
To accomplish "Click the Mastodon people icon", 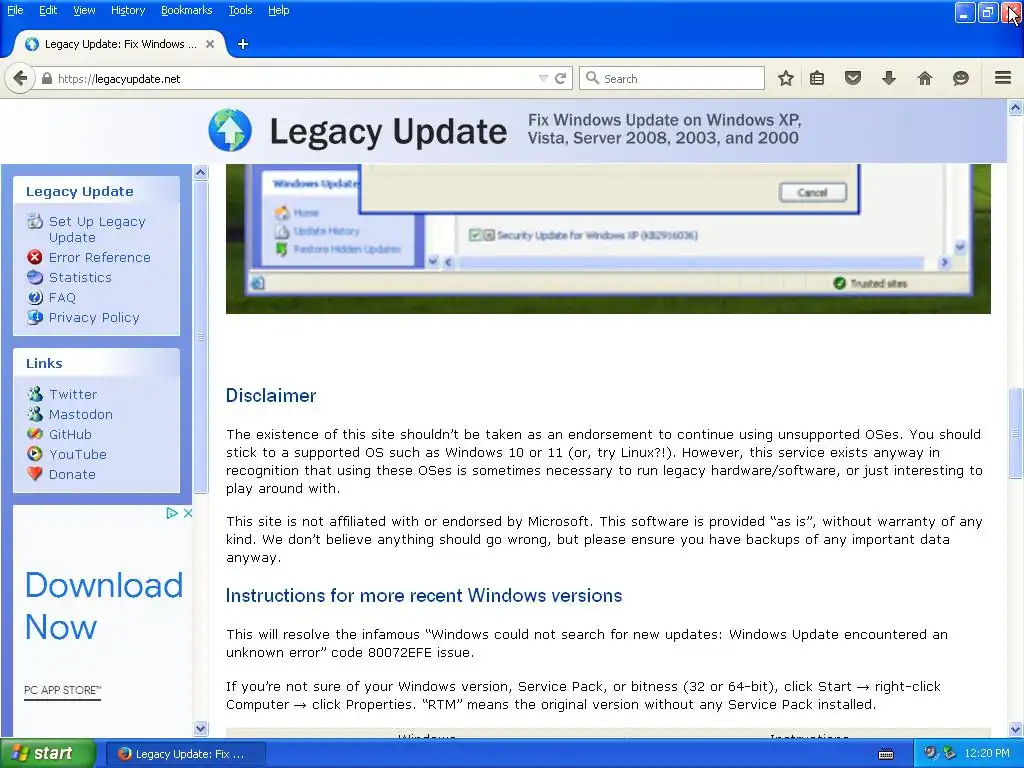I will pos(35,414).
